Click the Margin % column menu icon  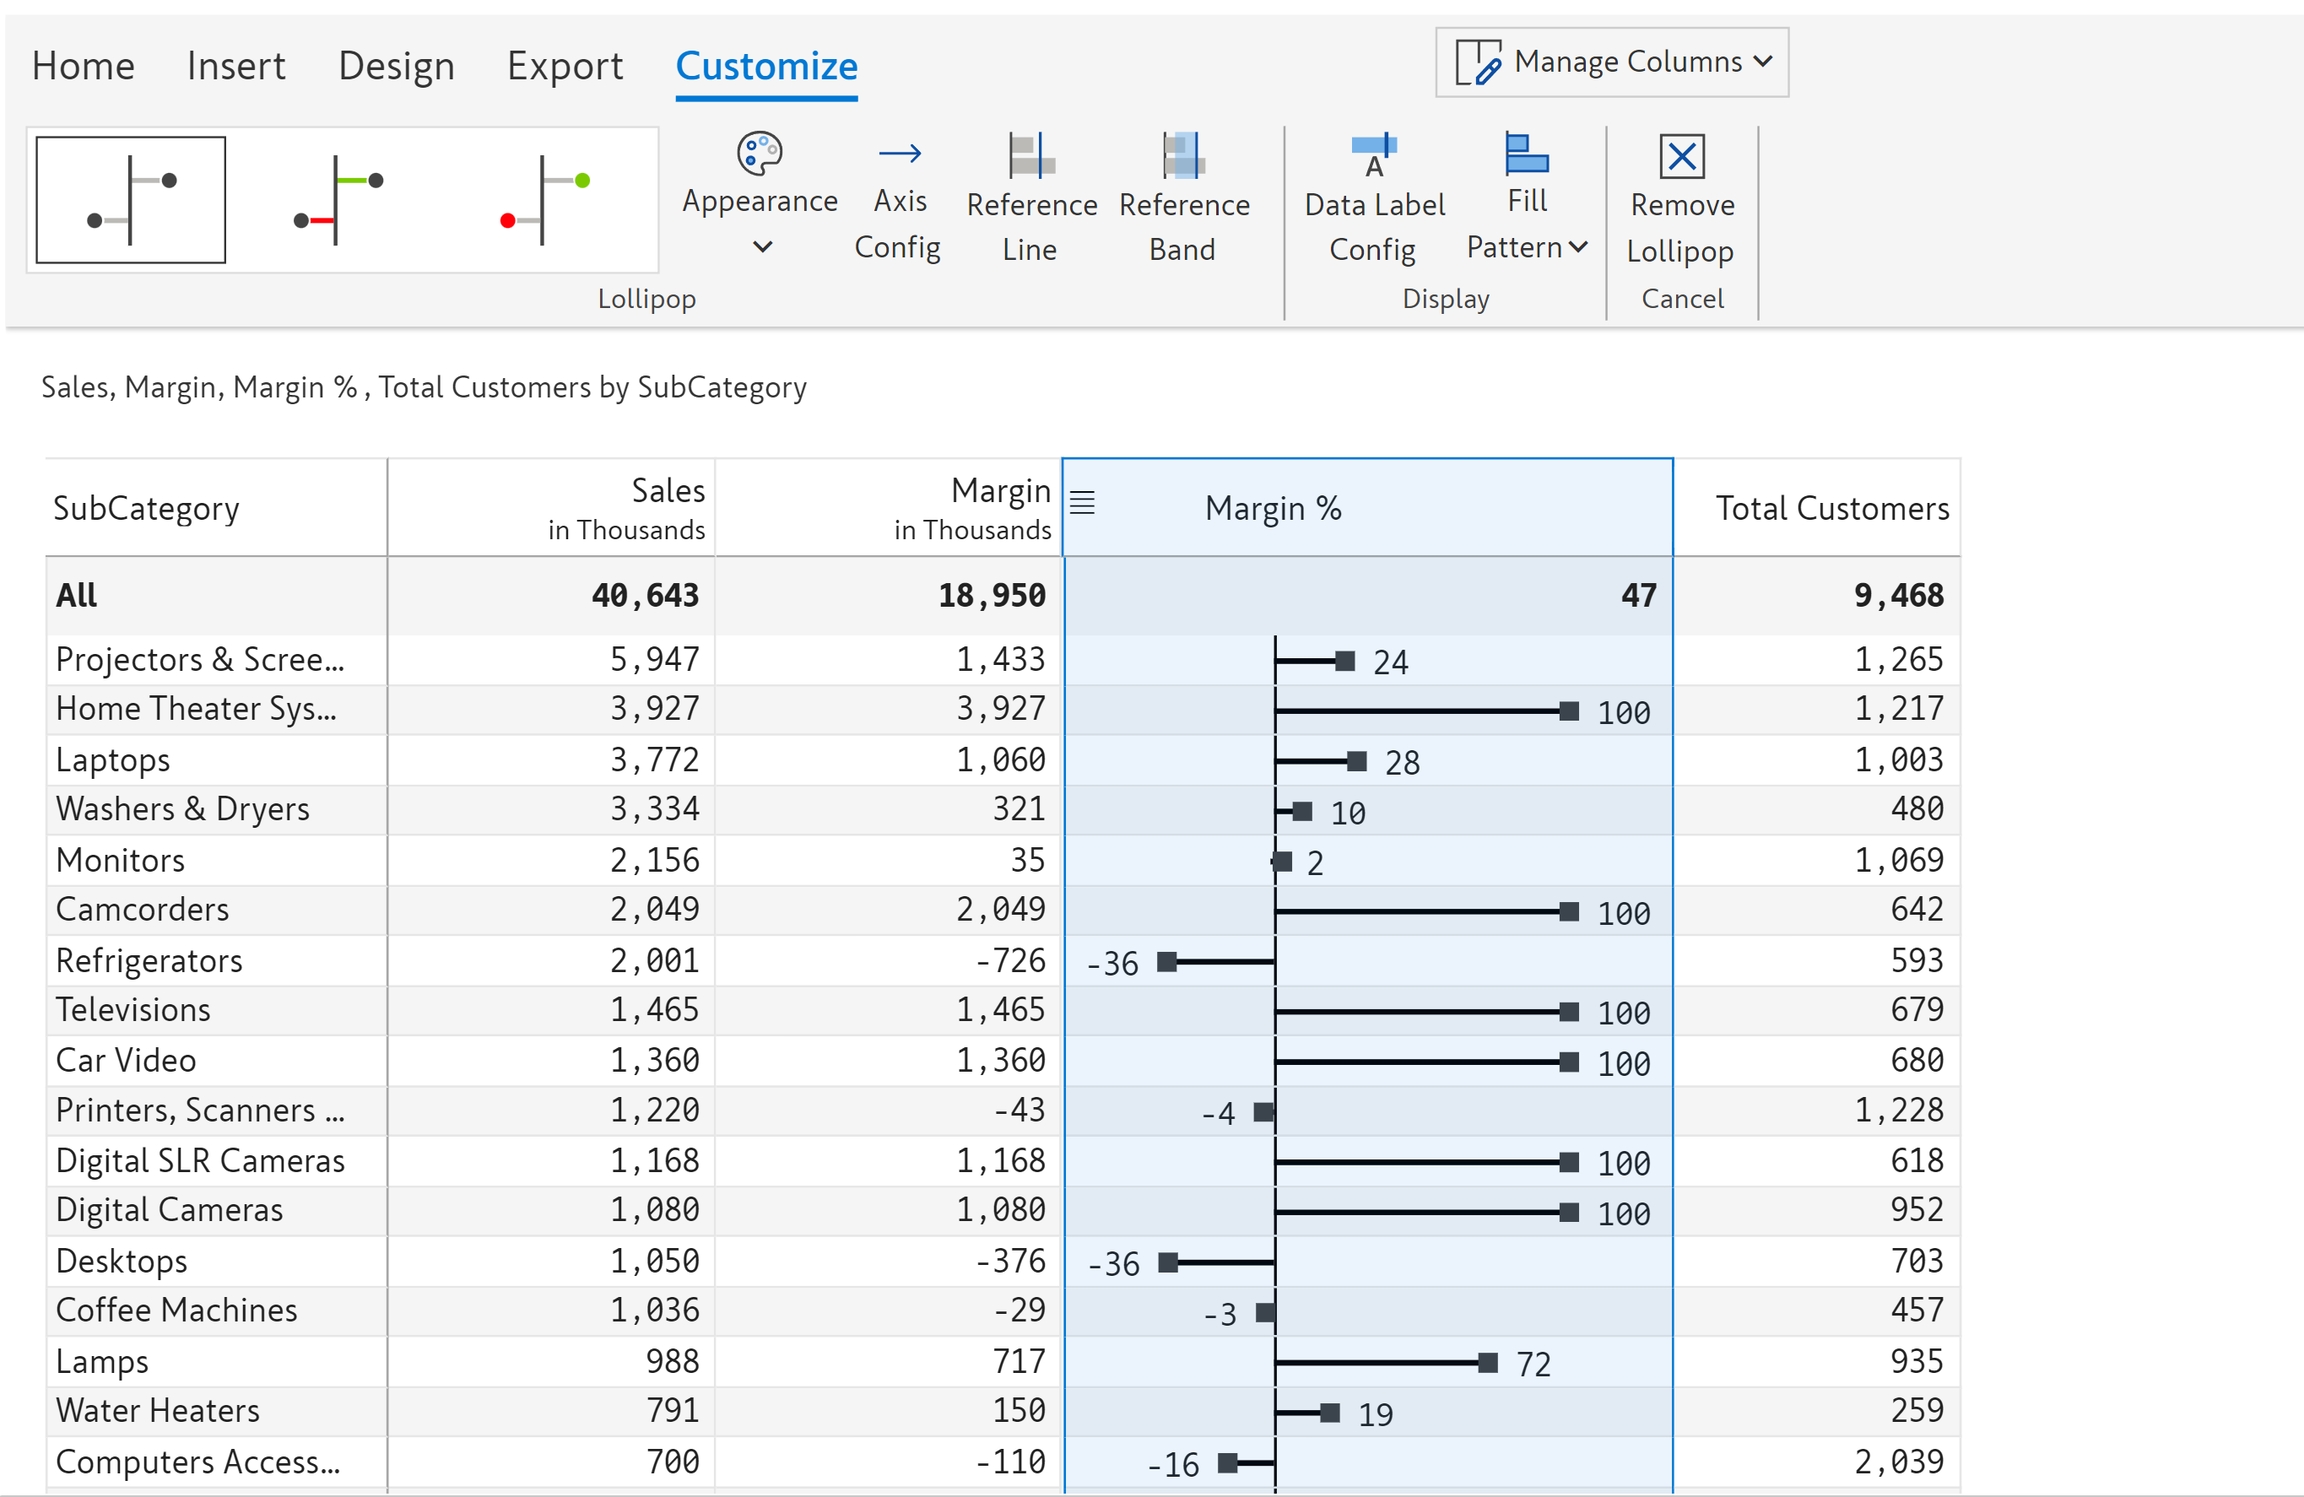1082,503
